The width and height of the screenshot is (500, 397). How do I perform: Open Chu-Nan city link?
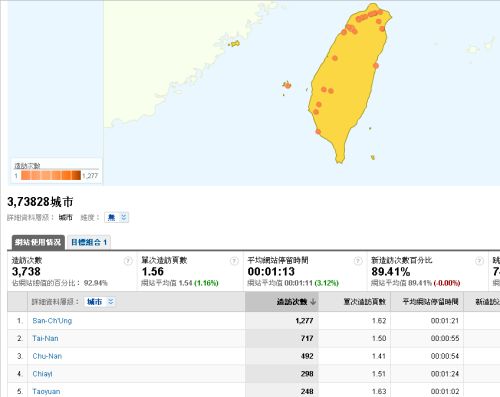[x=47, y=356]
